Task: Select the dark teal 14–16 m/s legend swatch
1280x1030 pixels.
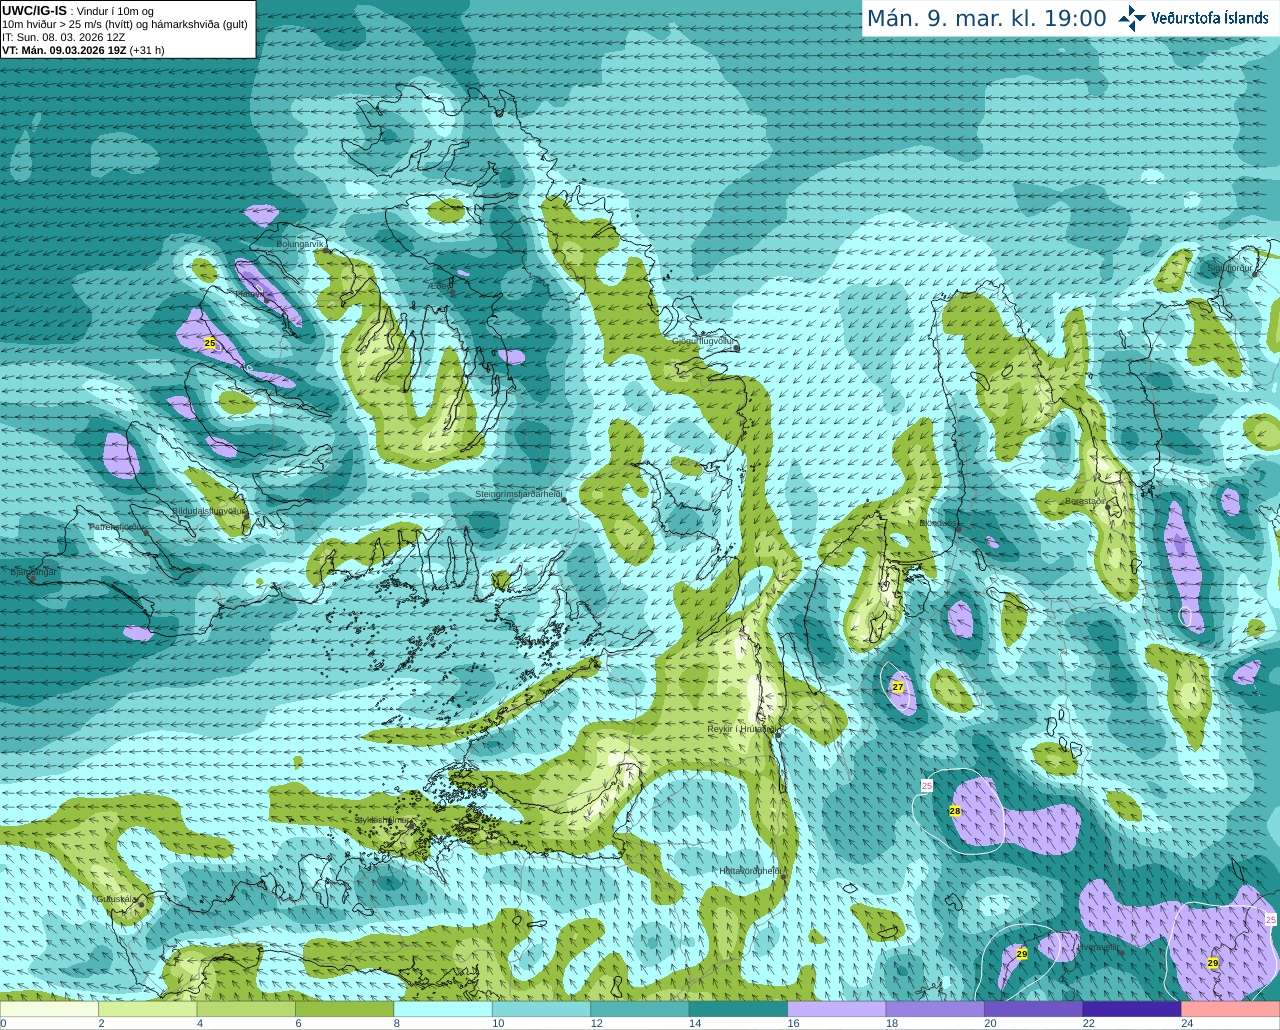Action: pos(738,1009)
